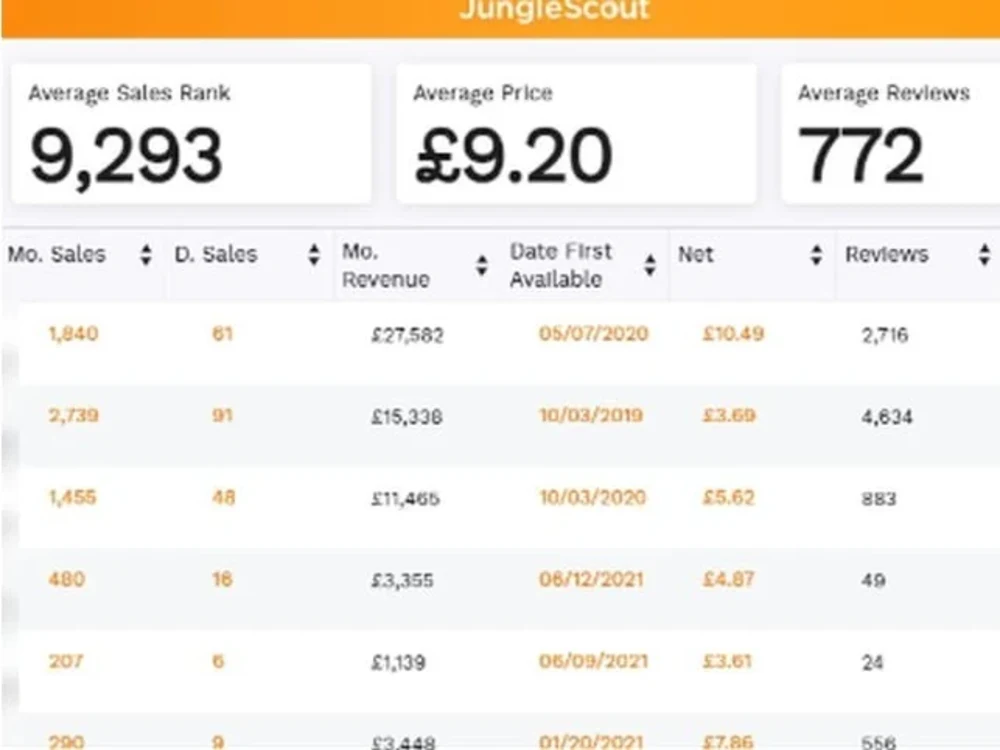Screen dimensions: 1000x750
Task: Click monthly sales value 2,739
Action: pos(73,415)
